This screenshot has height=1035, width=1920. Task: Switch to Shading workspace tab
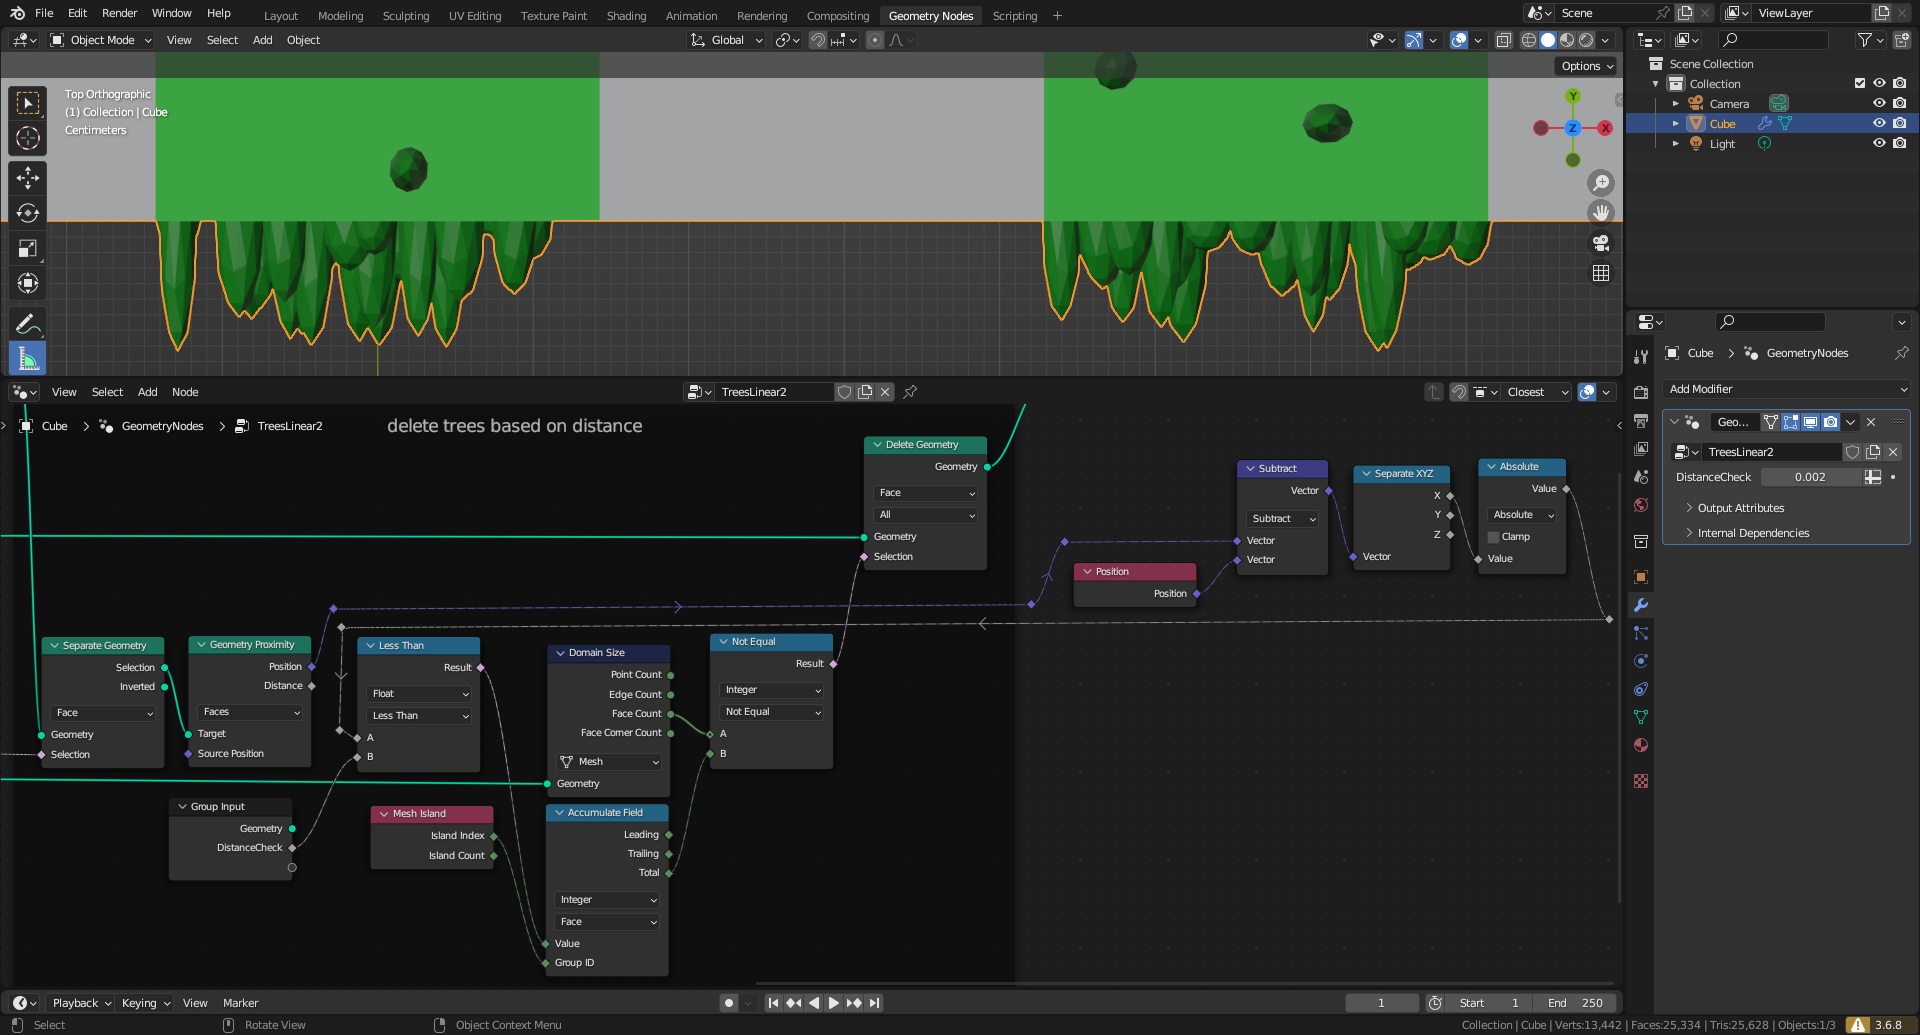(x=626, y=15)
